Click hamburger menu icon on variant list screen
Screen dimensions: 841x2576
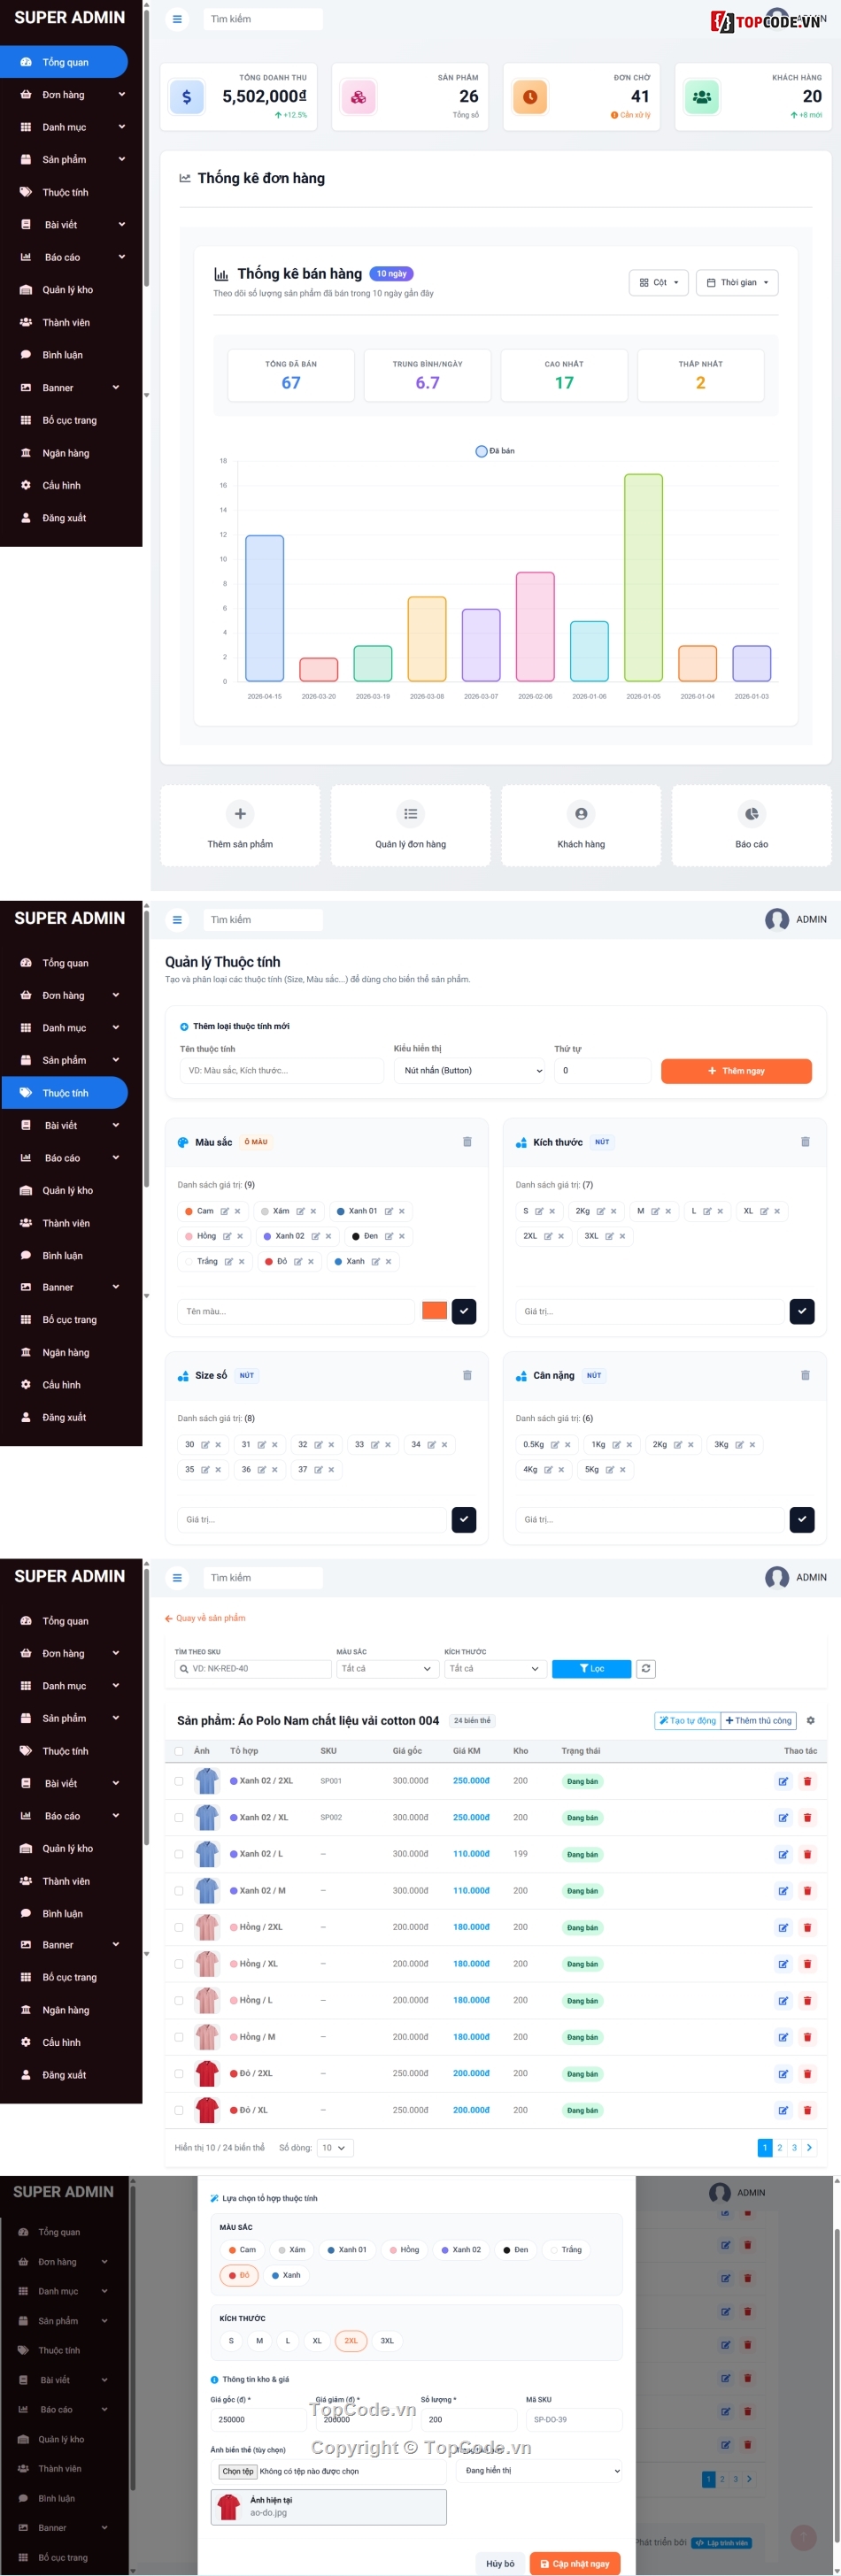coord(177,1577)
